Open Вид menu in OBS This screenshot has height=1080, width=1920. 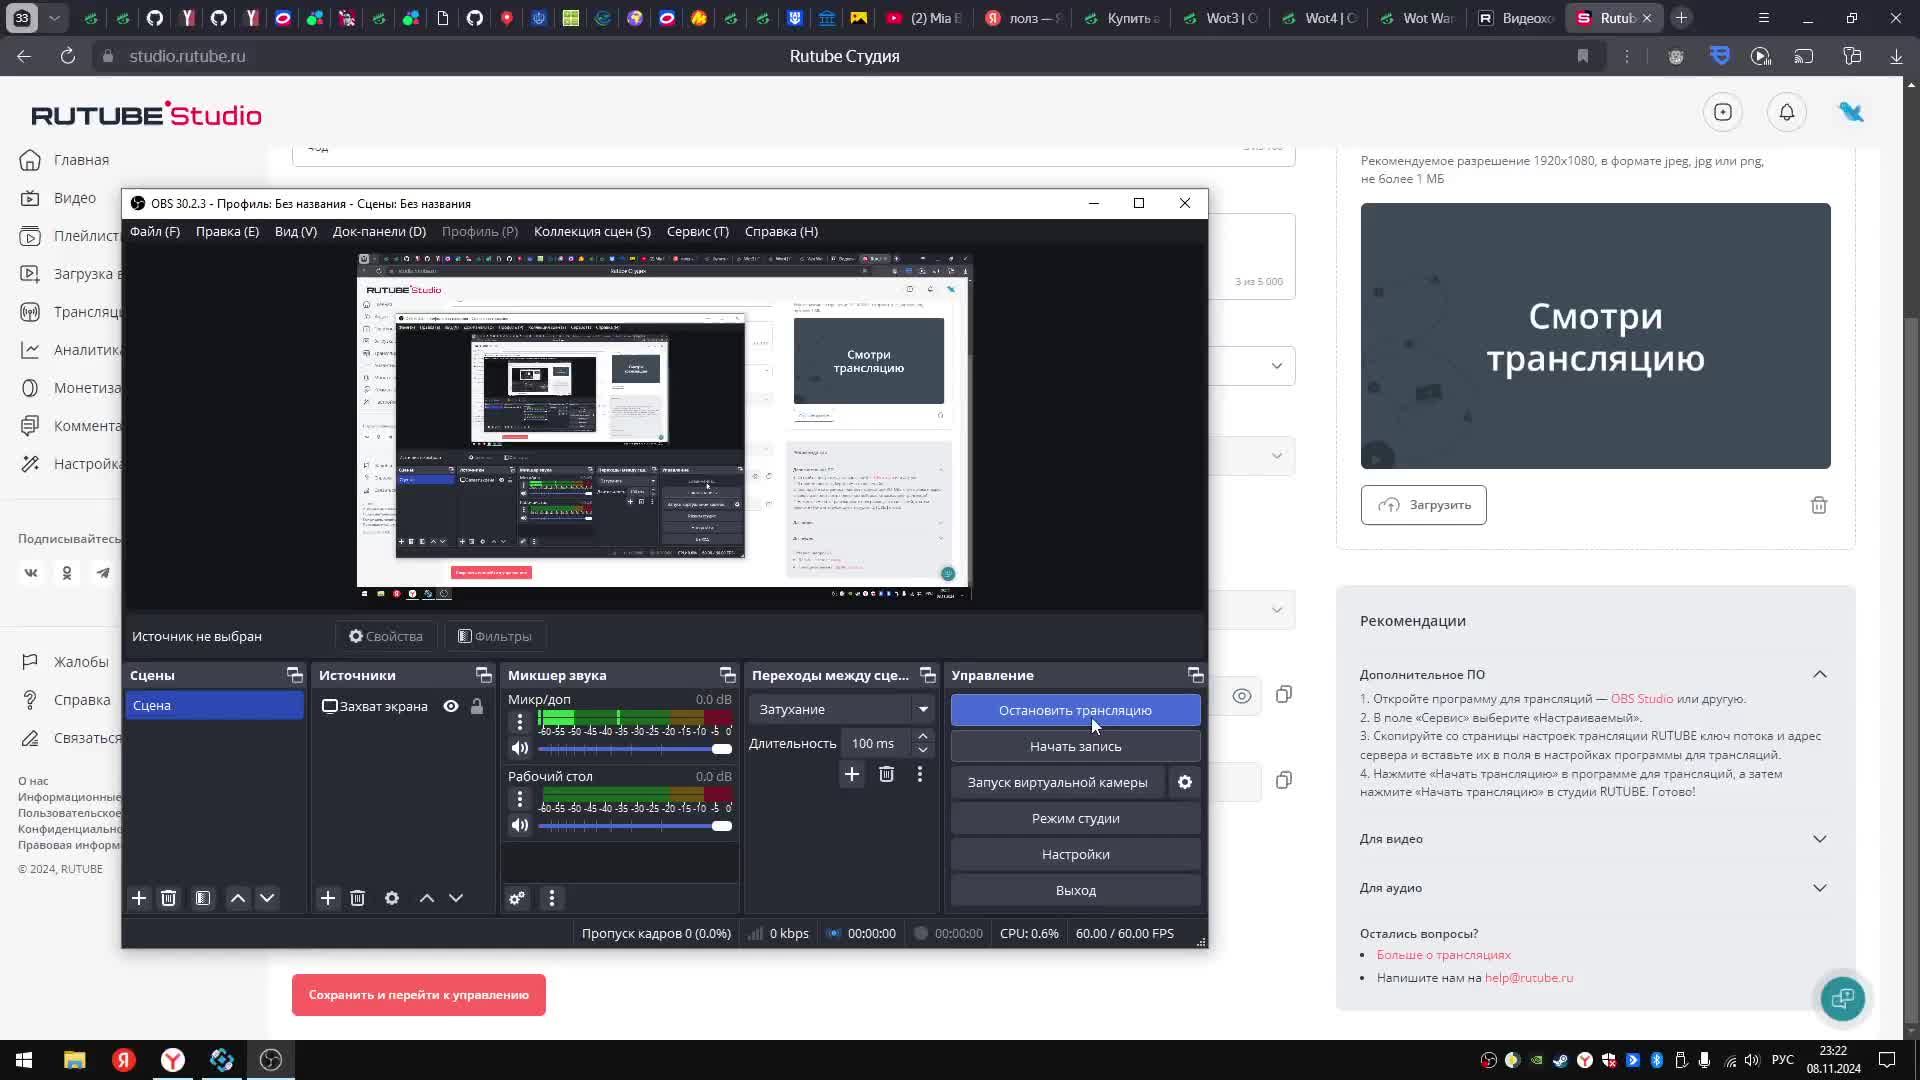[x=296, y=231]
